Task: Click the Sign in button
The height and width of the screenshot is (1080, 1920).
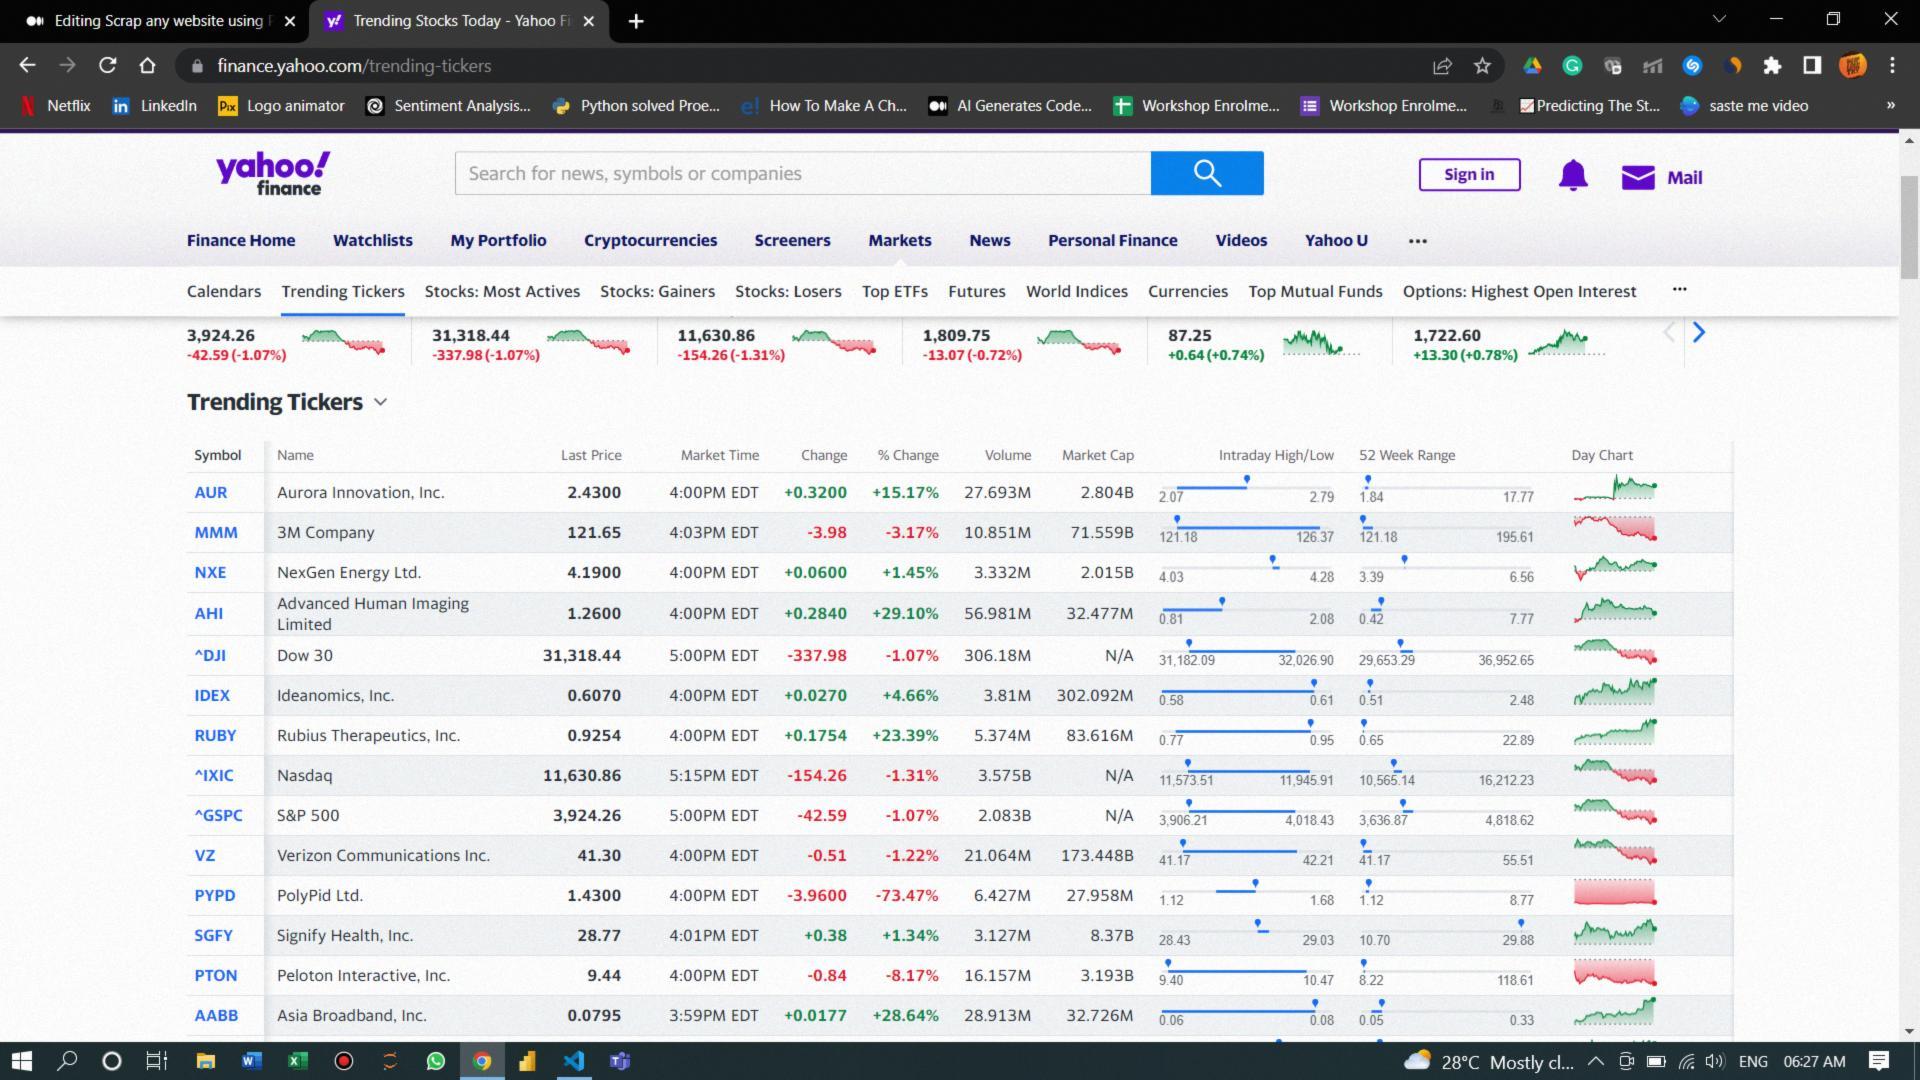Action: [1469, 174]
